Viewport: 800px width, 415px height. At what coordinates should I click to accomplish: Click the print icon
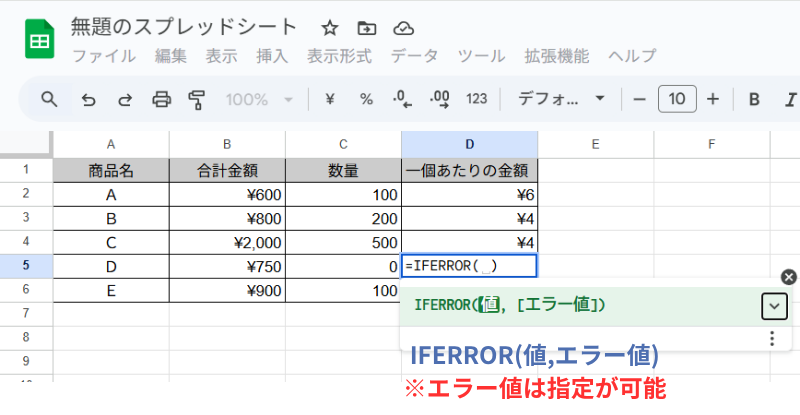coord(161,99)
